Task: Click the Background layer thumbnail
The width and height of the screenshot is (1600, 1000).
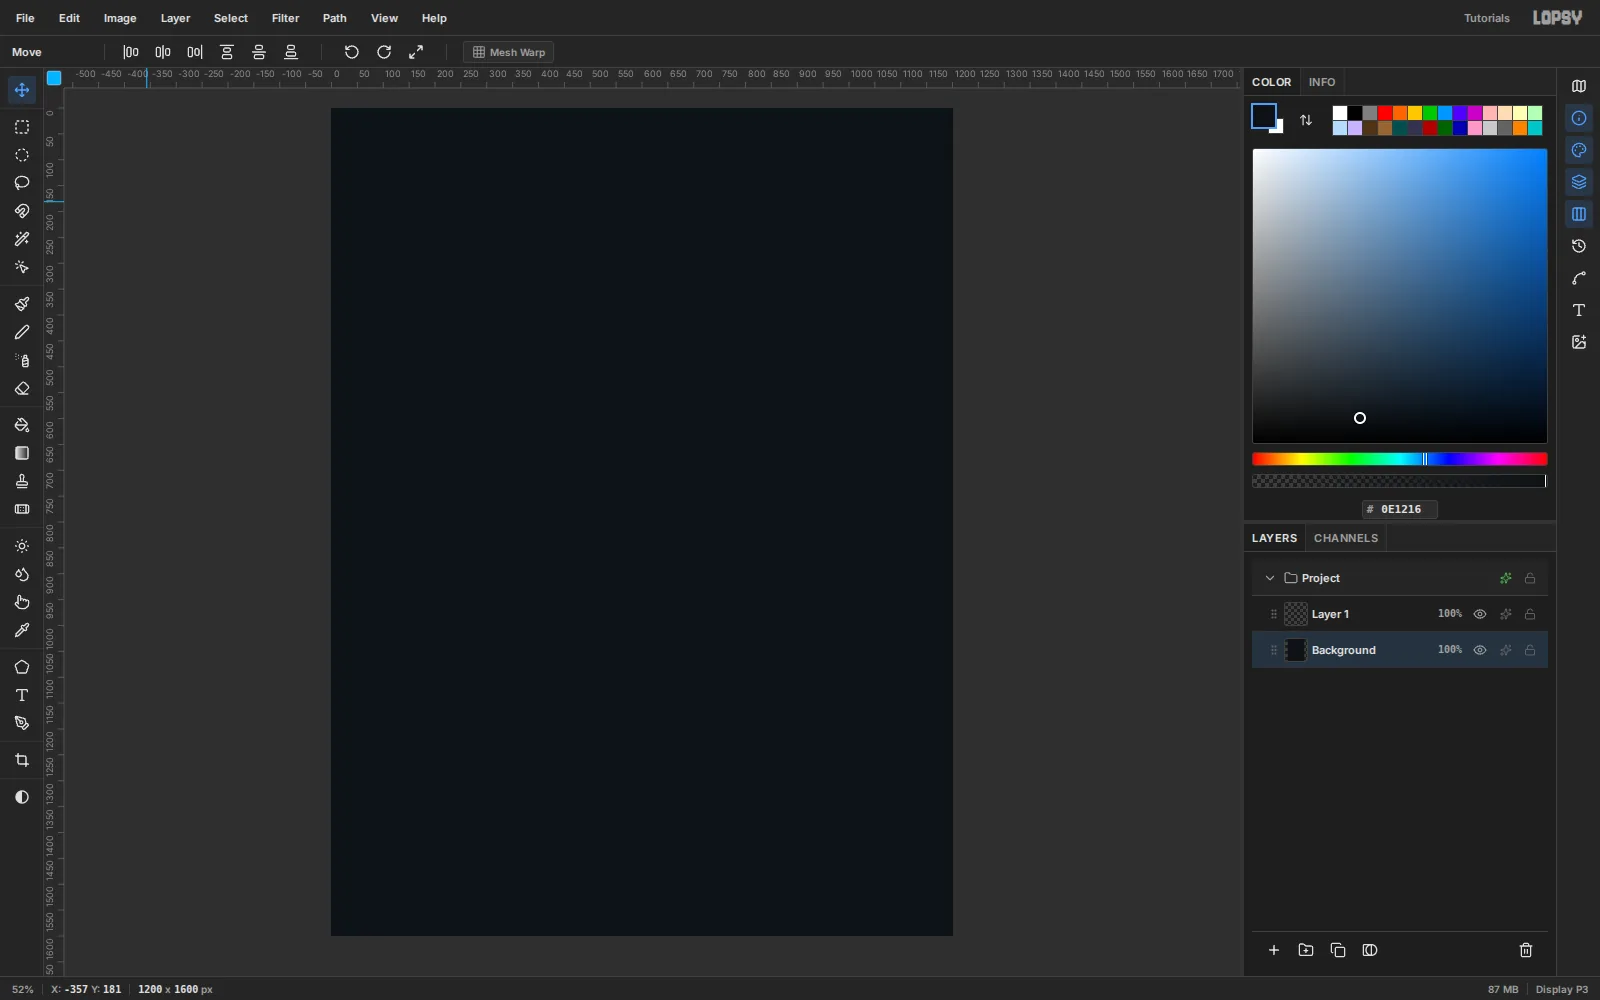Action: point(1296,650)
